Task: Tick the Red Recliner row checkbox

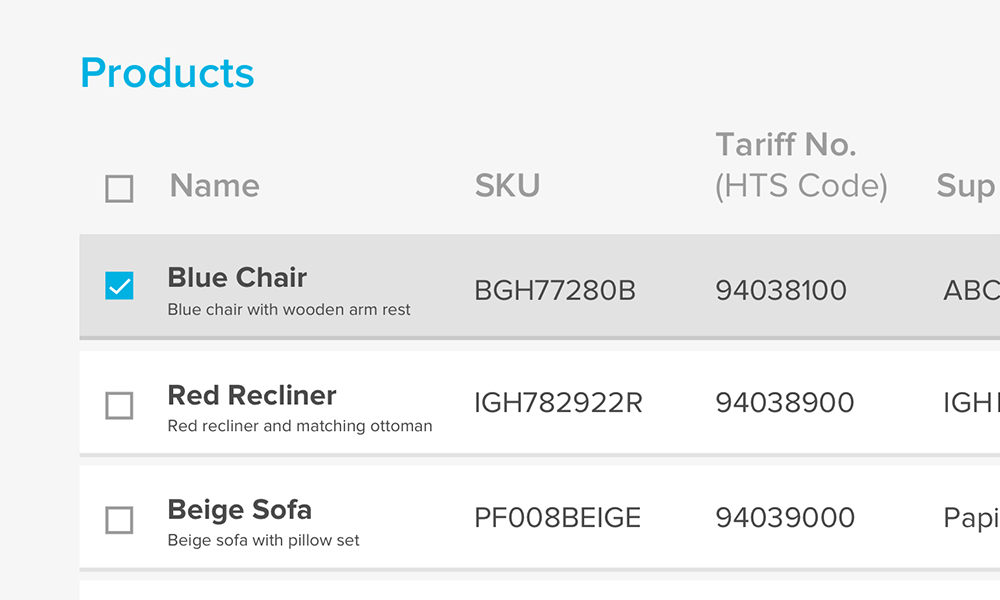Action: tap(119, 406)
